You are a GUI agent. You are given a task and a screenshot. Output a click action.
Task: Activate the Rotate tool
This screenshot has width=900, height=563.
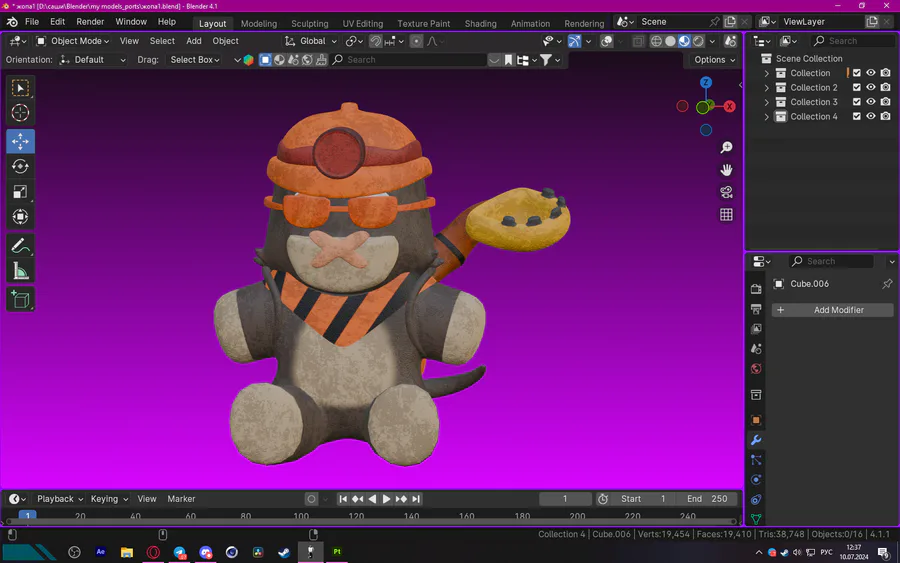coord(20,166)
